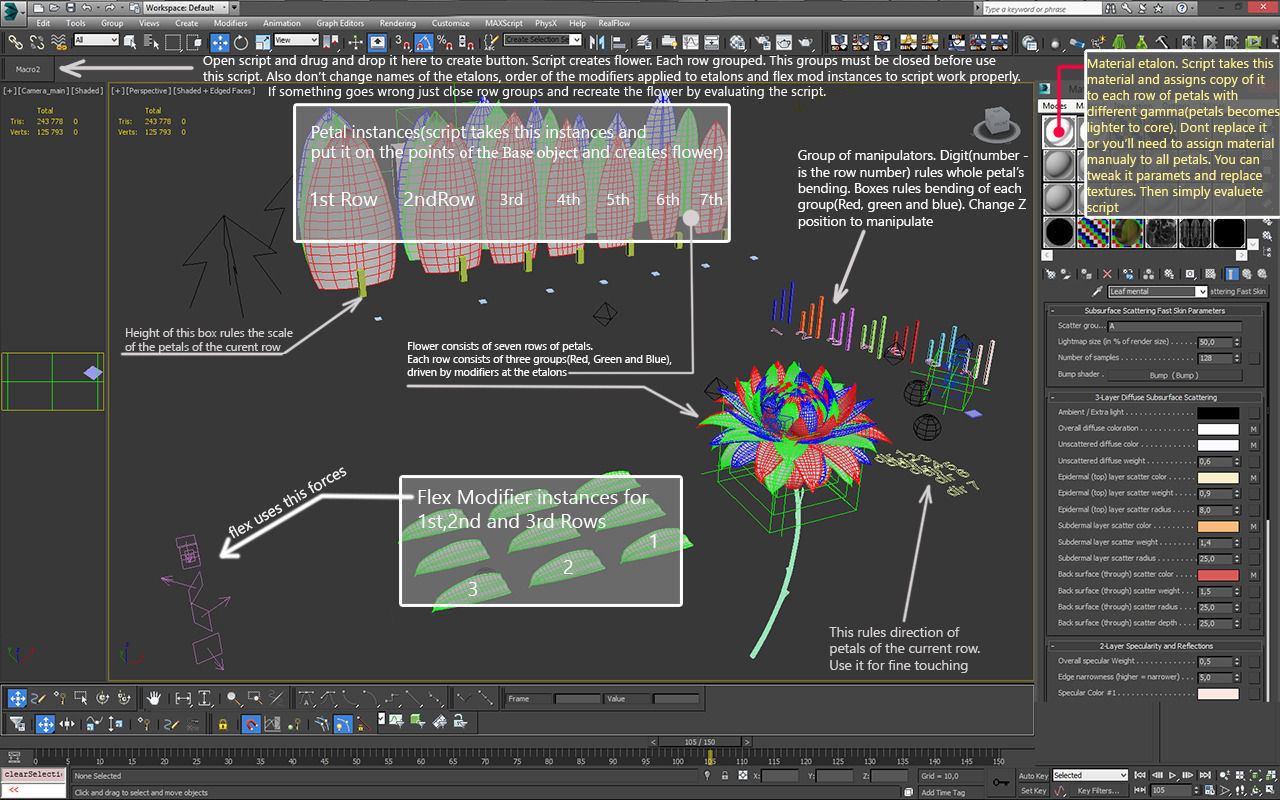
Task: Select the first material sample sphere slot
Action: (1058, 131)
